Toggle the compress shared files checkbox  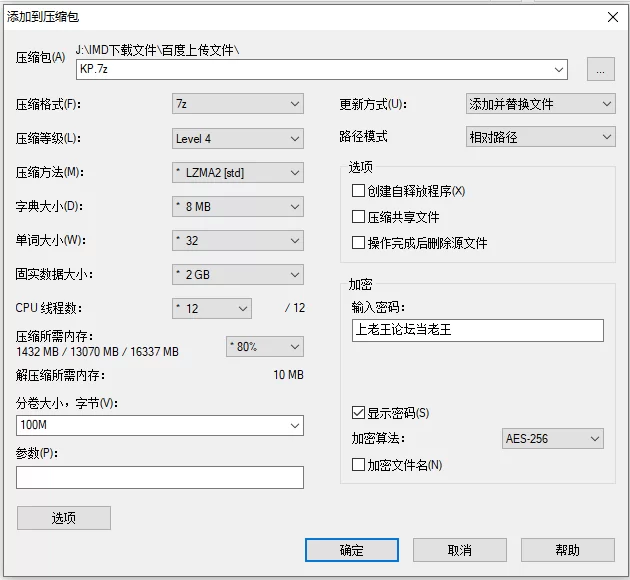pyautogui.click(x=359, y=217)
